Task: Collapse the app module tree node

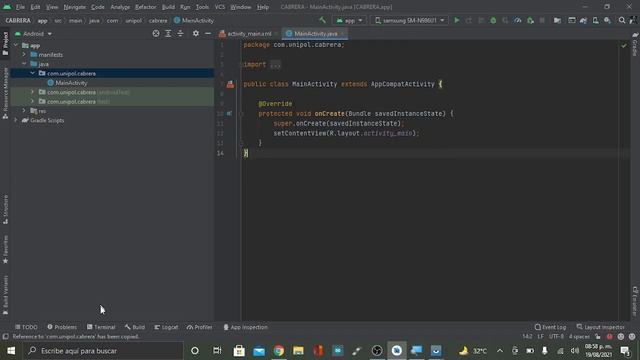Action: [16, 45]
